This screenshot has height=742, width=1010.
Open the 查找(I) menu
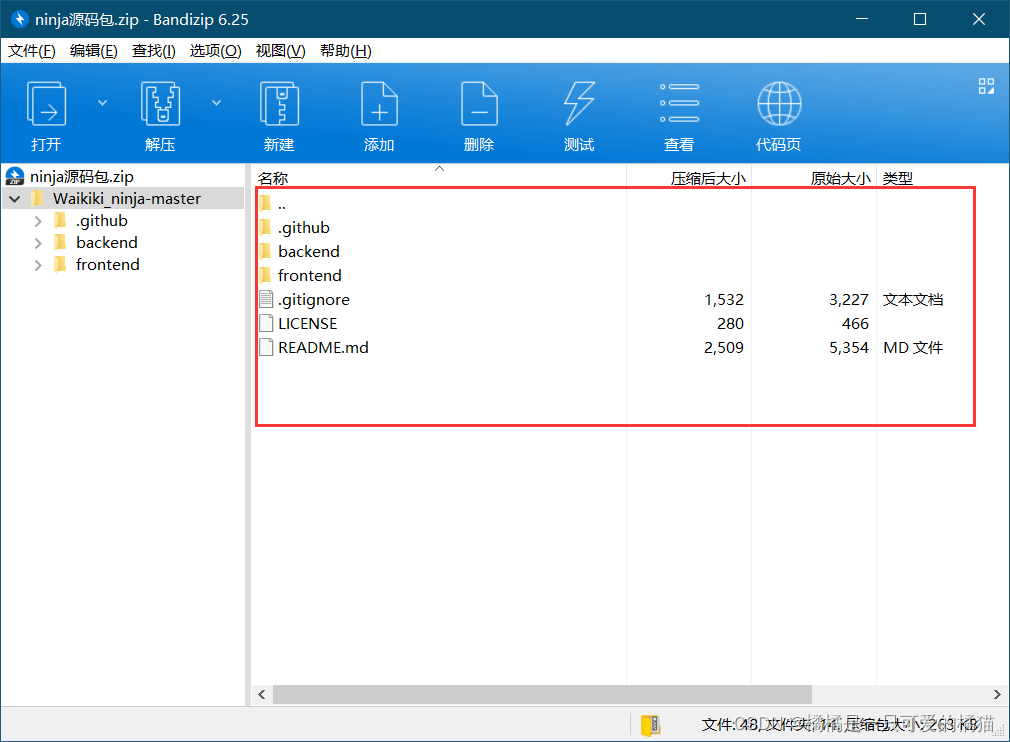153,51
